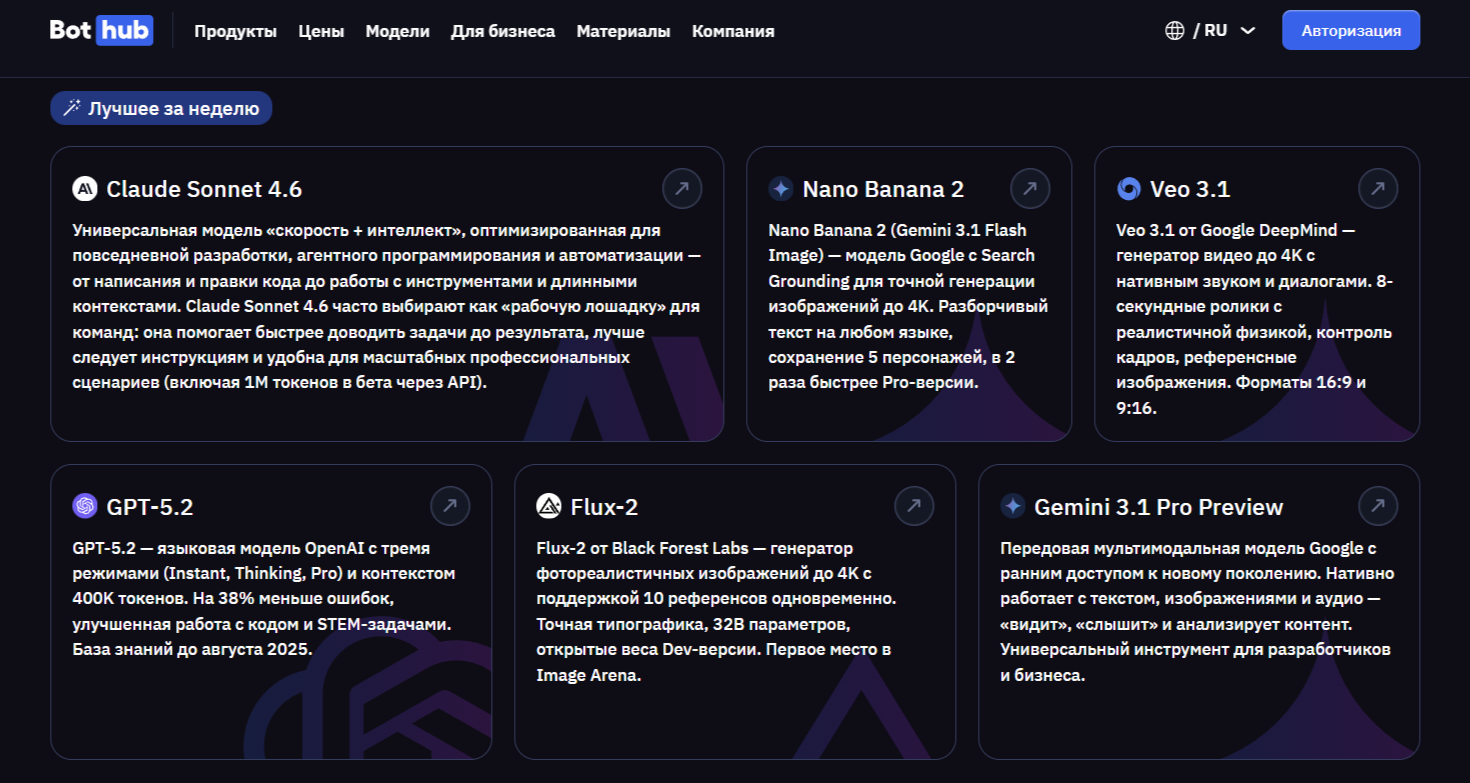Click the Veo 3.1 logo icon
The image size is (1470, 783).
[x=1128, y=188]
